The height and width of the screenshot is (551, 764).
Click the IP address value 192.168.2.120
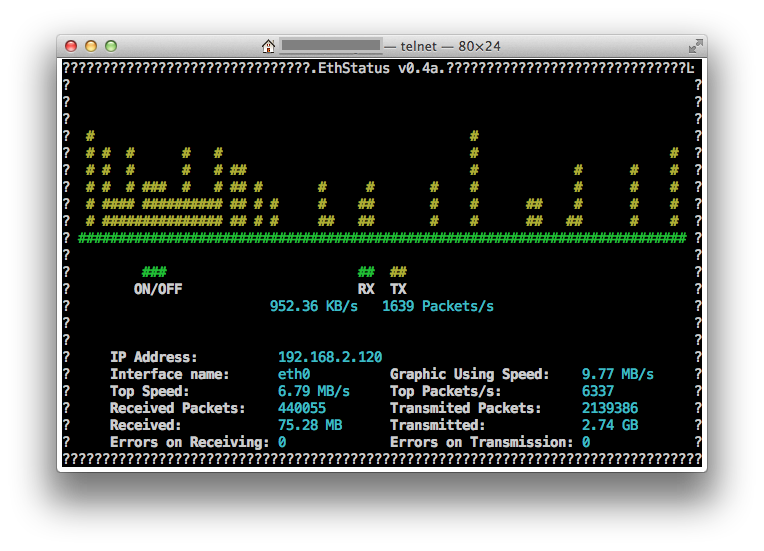click(x=330, y=357)
